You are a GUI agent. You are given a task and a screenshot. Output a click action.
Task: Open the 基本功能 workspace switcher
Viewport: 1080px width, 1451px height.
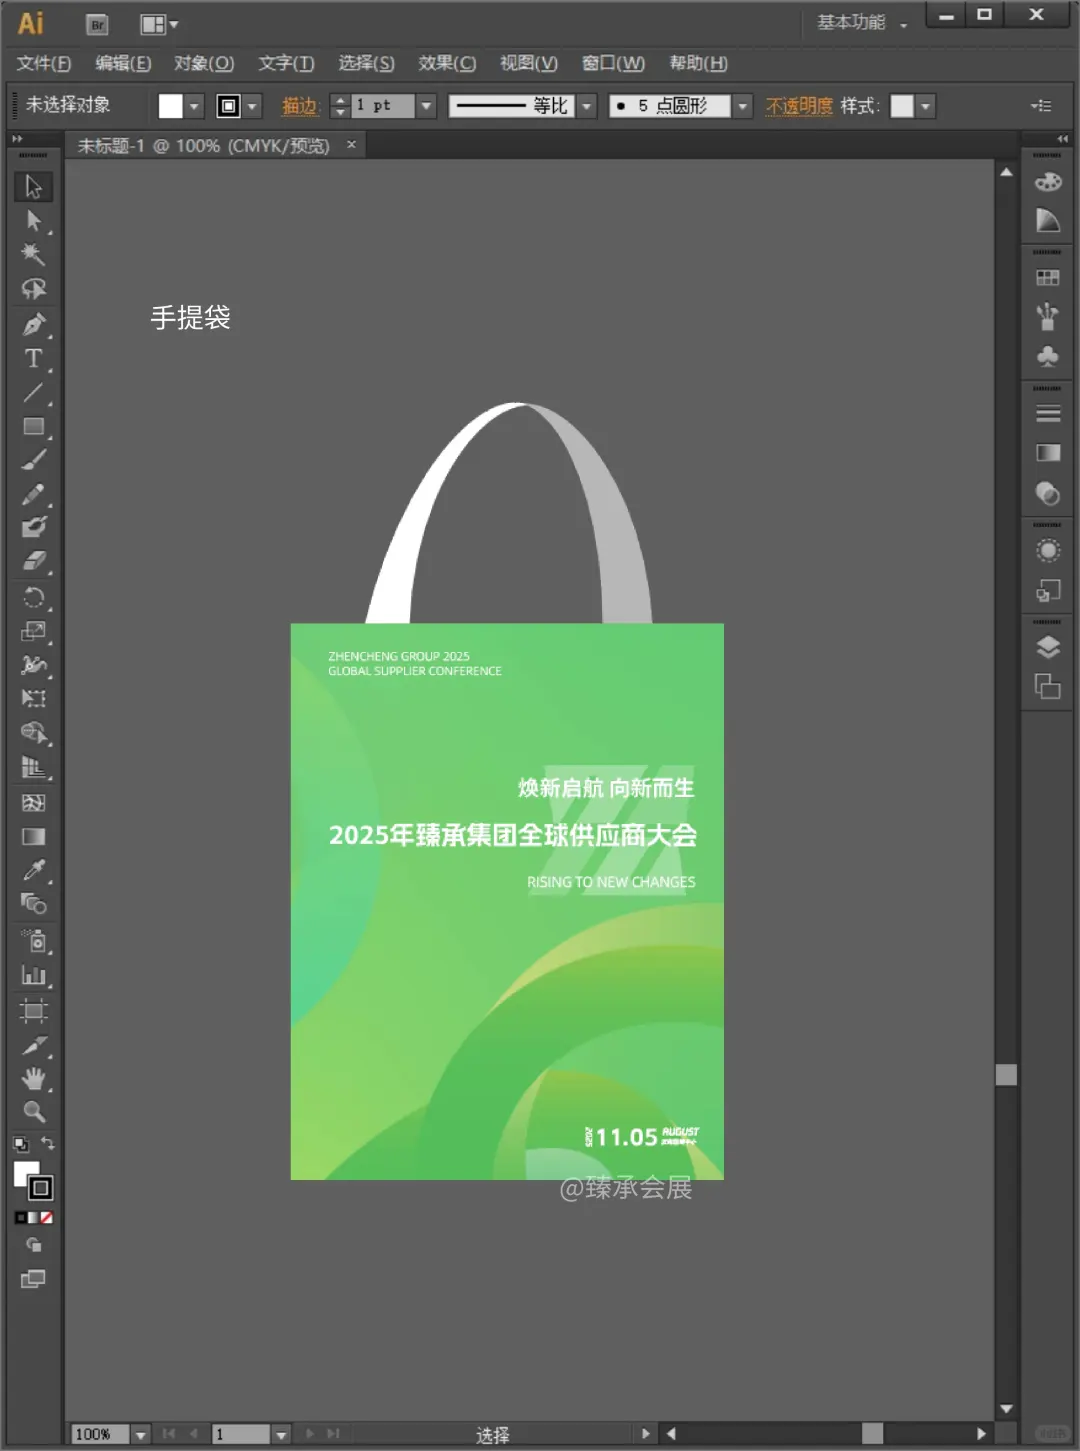tap(862, 23)
